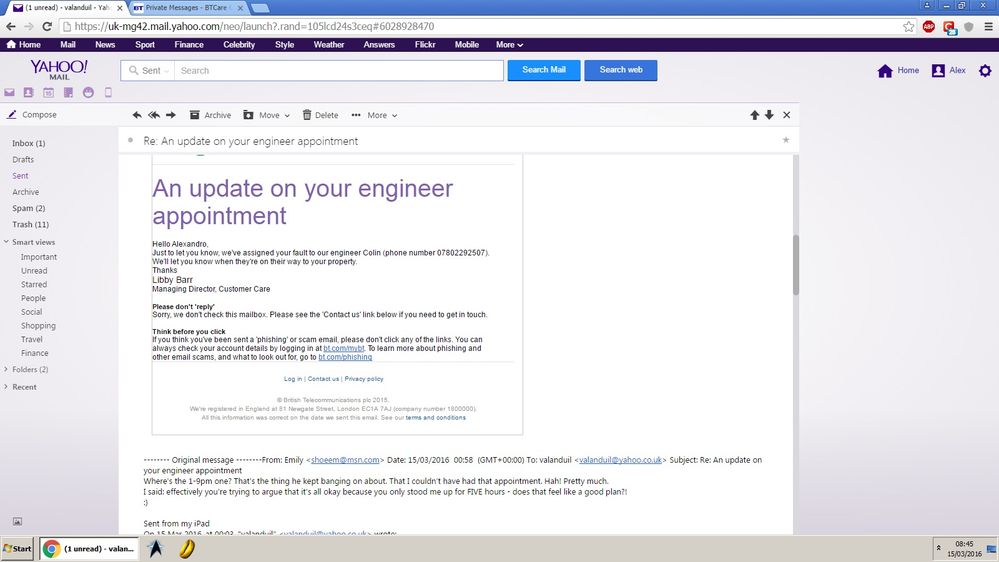Click the Reply arrow in the toolbar
Screen dimensions: 999x562
(x=136, y=115)
